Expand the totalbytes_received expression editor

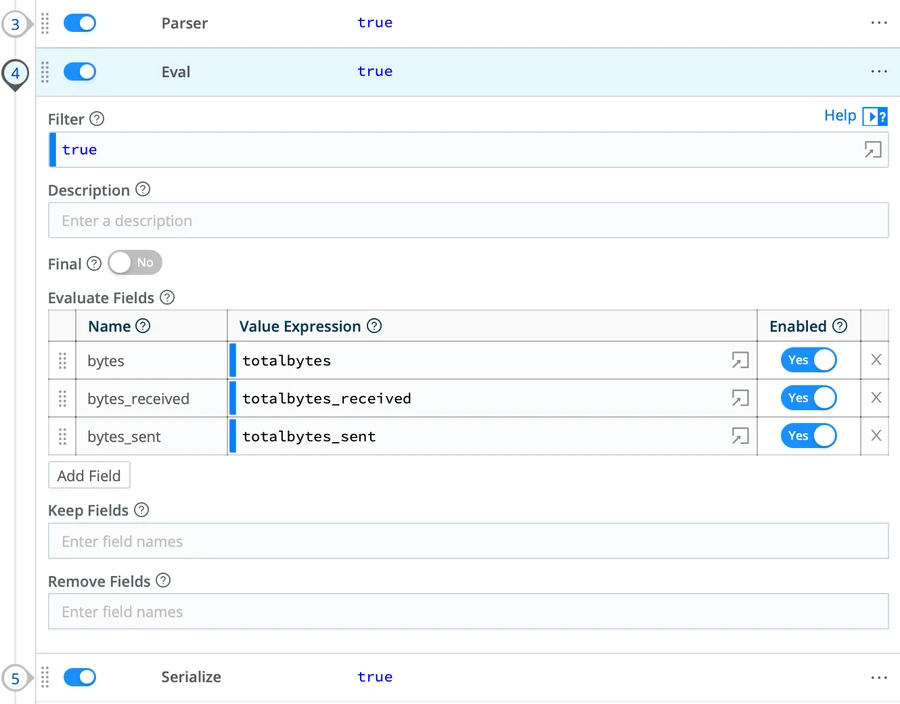tap(740, 398)
